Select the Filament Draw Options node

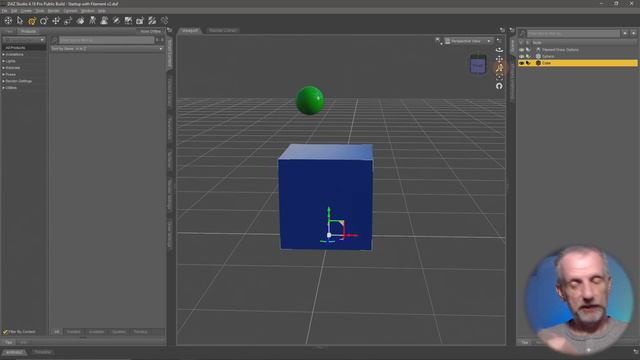point(560,50)
